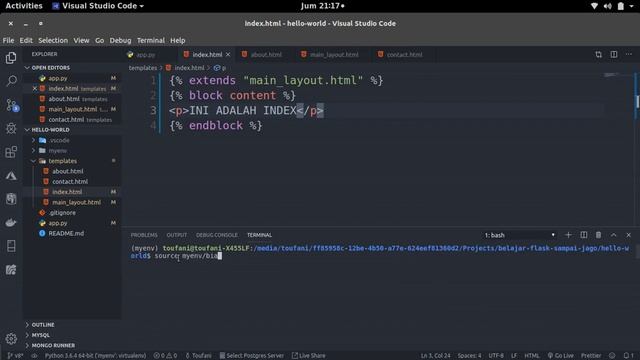Collapse the Open Editors section
The image size is (640, 360).
coord(51,68)
